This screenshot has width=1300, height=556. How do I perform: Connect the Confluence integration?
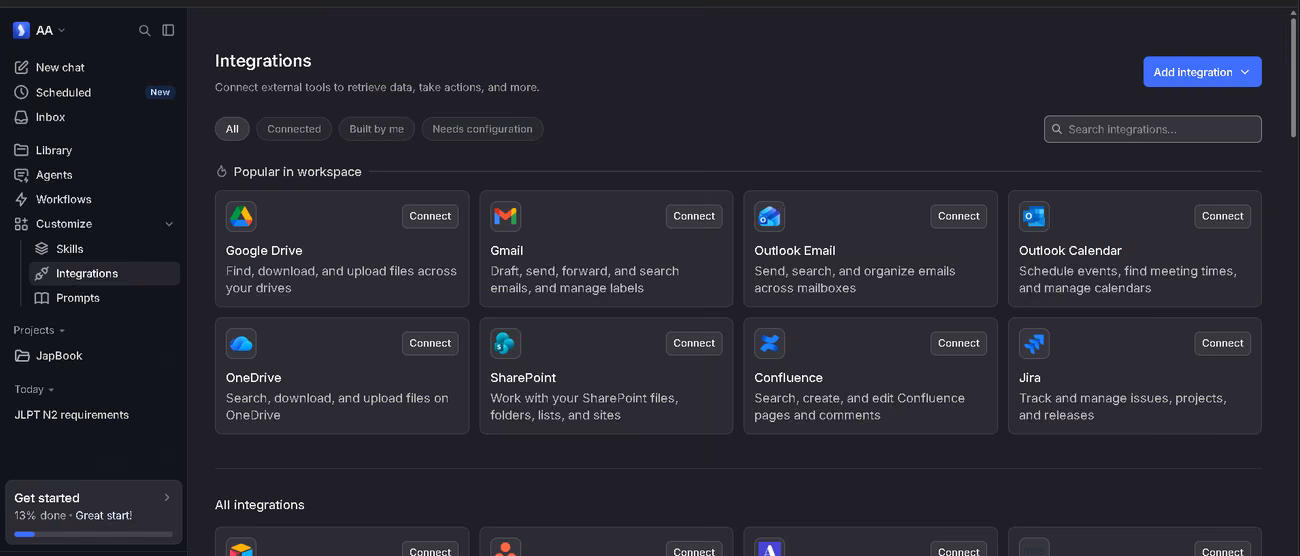pos(958,343)
